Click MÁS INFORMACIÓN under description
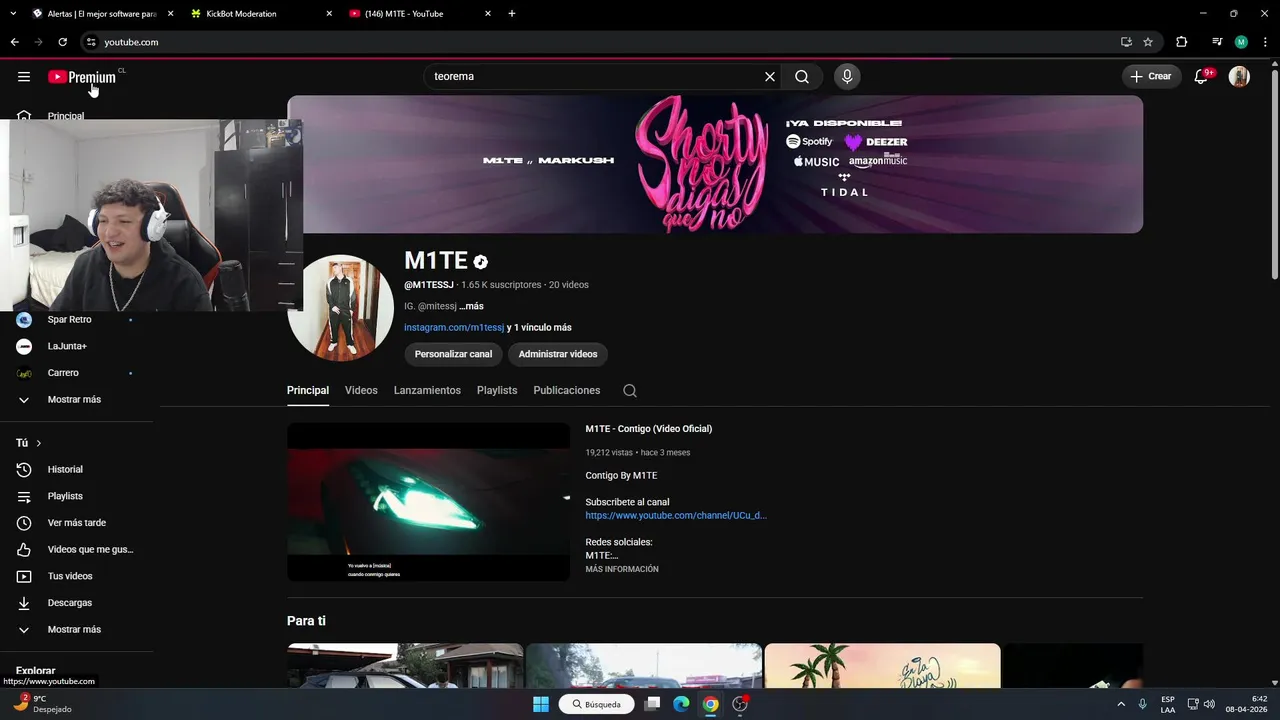Screen dimensions: 1280x720 click(622, 569)
